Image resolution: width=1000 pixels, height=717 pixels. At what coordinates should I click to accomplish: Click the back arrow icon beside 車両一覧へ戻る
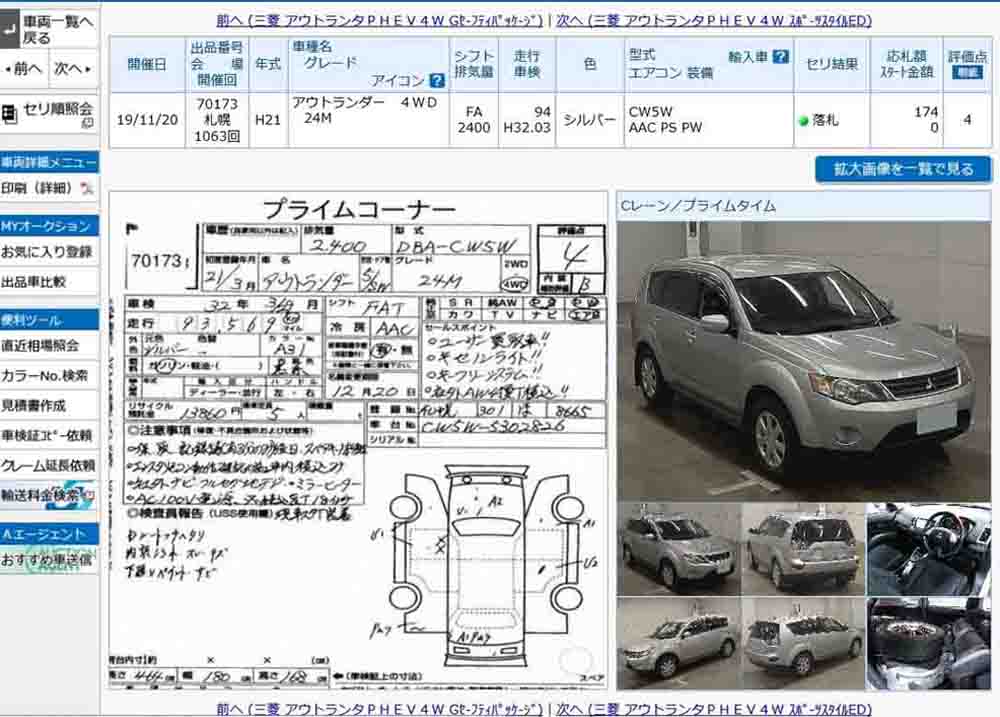pos(10,30)
